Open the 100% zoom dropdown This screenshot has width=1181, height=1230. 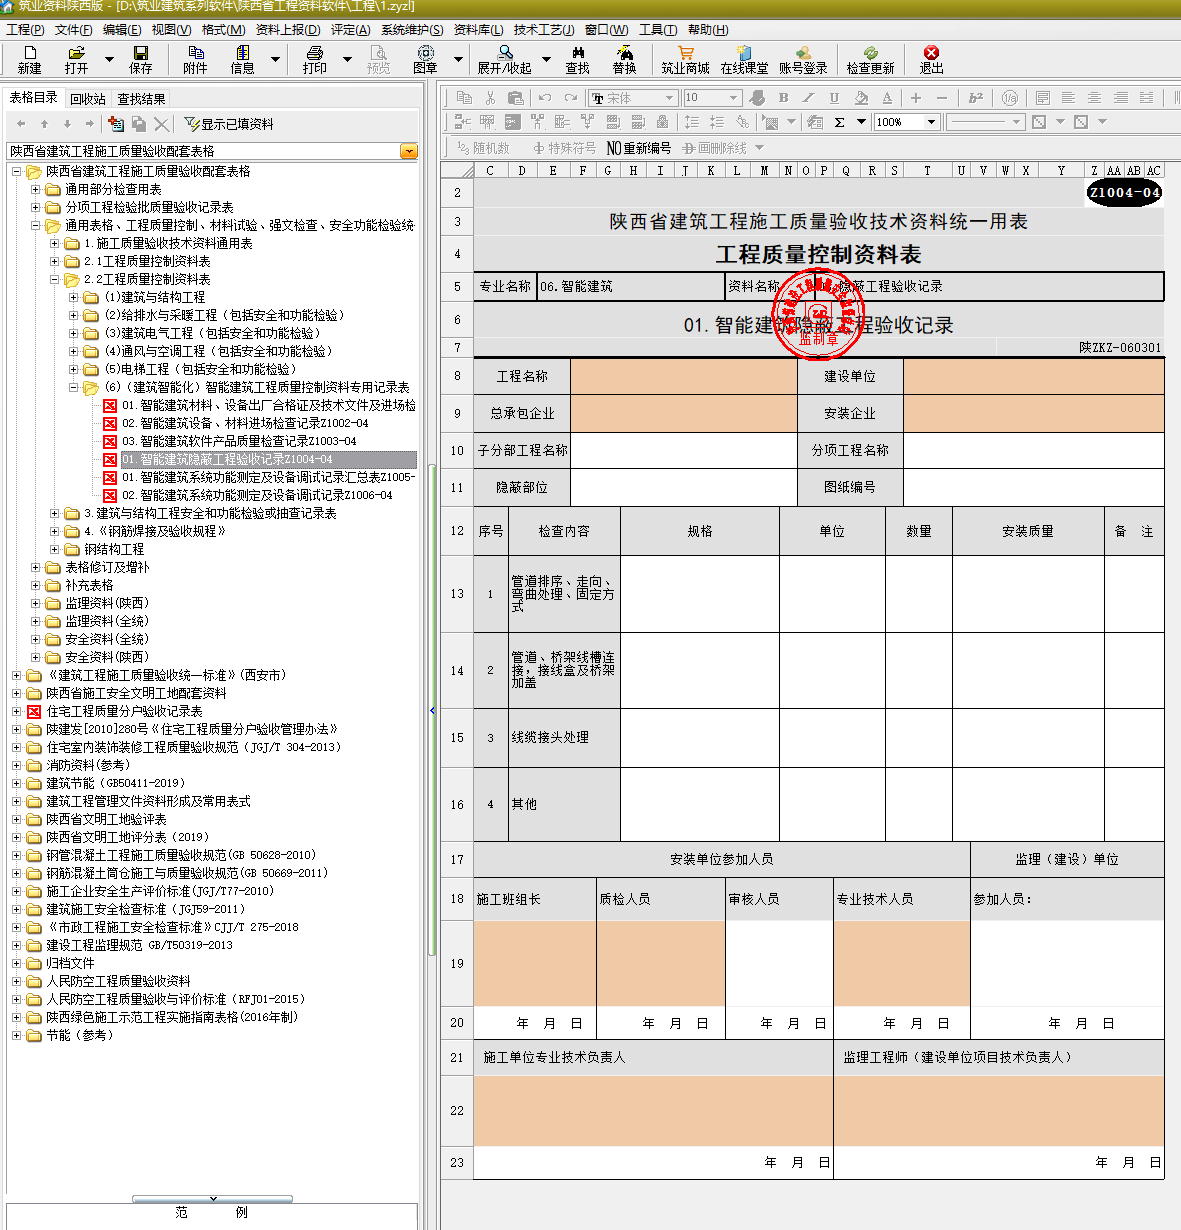931,122
